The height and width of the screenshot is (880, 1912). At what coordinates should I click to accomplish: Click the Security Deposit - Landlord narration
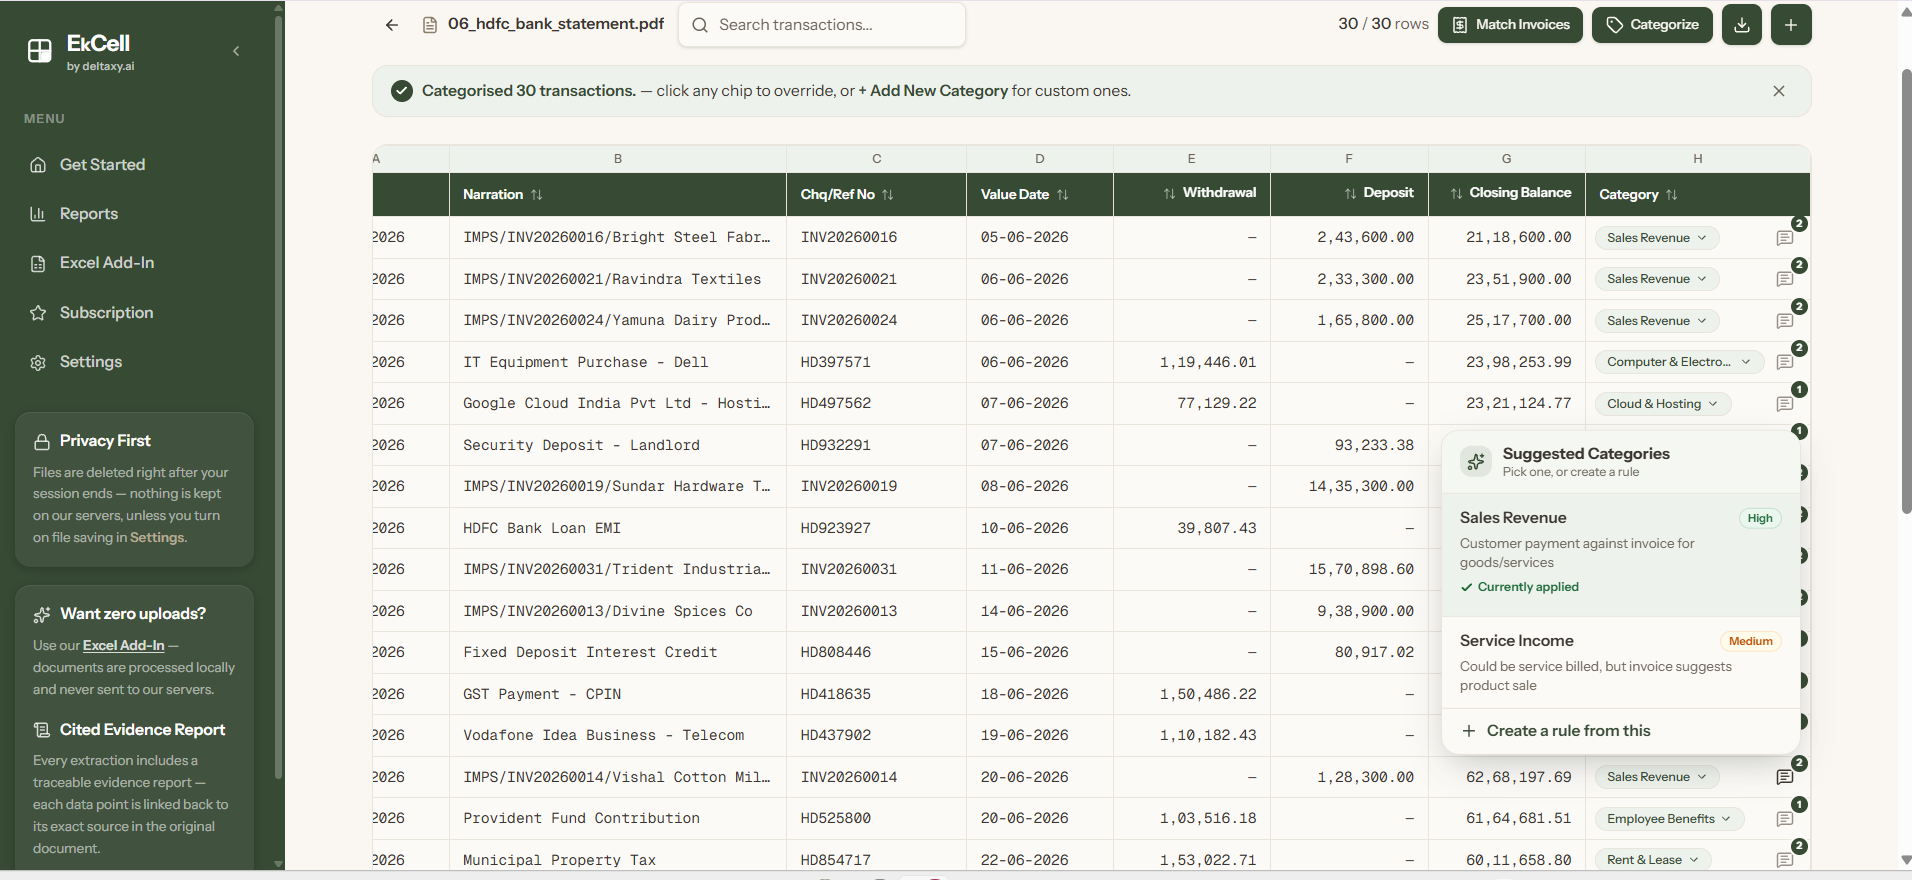(x=581, y=445)
